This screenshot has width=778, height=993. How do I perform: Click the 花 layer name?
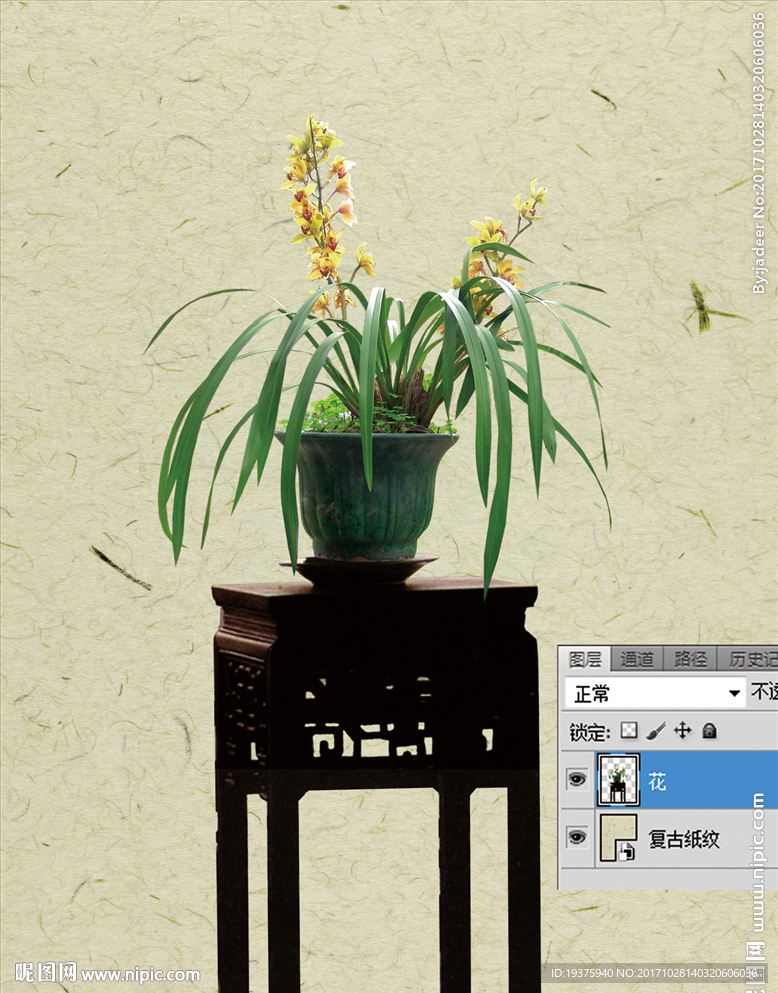pyautogui.click(x=656, y=782)
